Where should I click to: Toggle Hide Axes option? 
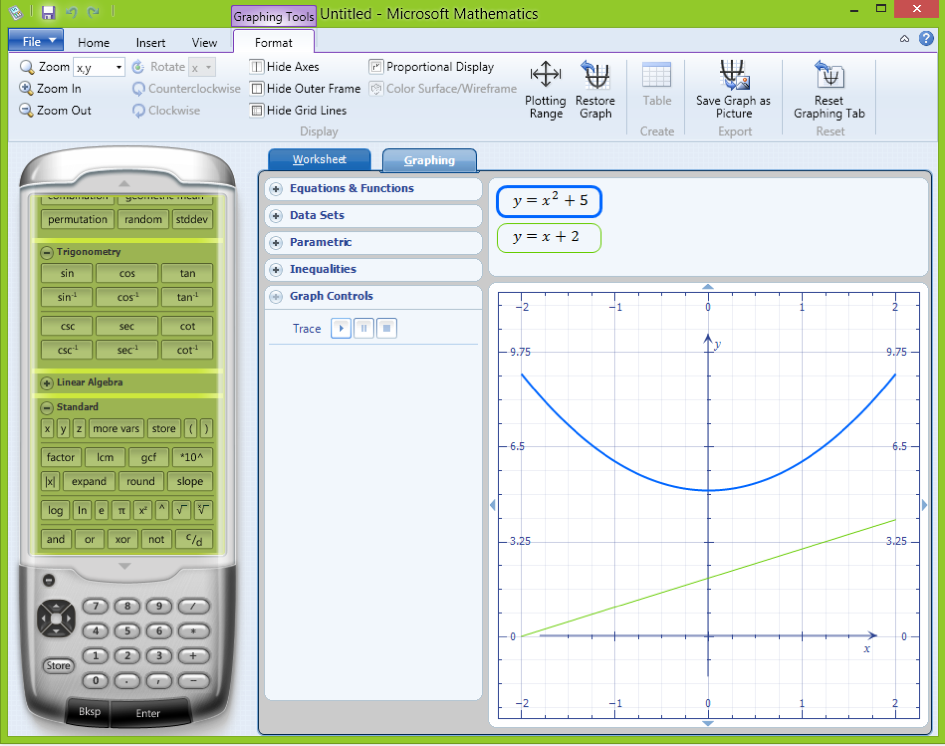[257, 67]
